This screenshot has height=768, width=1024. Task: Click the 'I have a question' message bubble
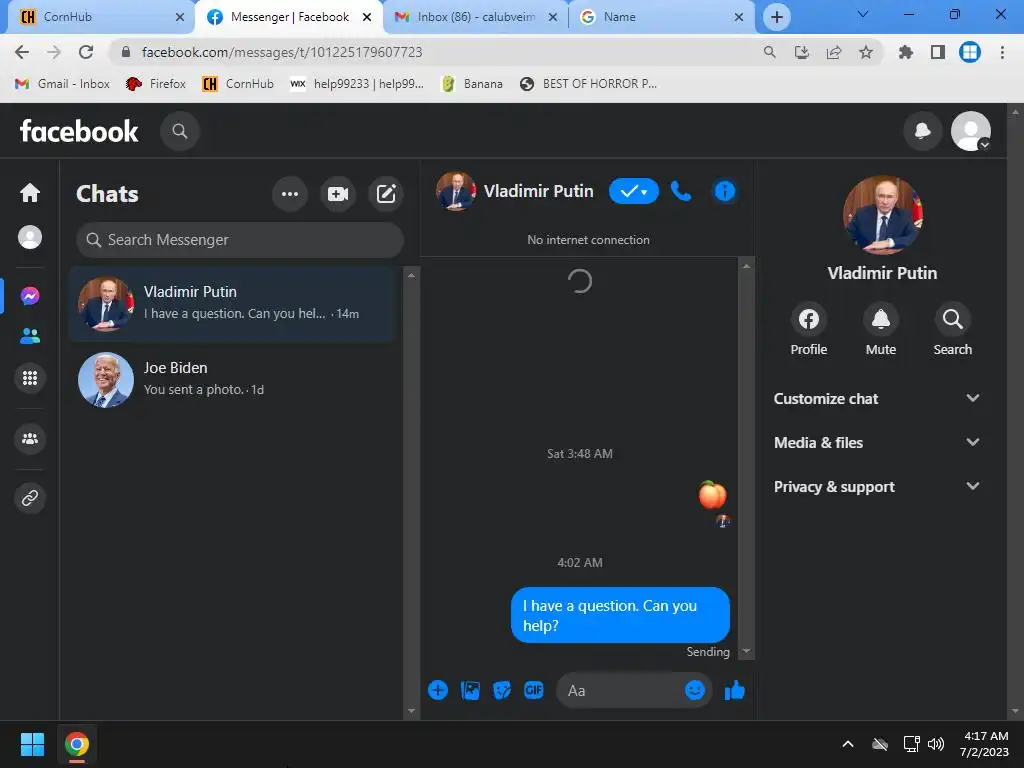[620, 615]
